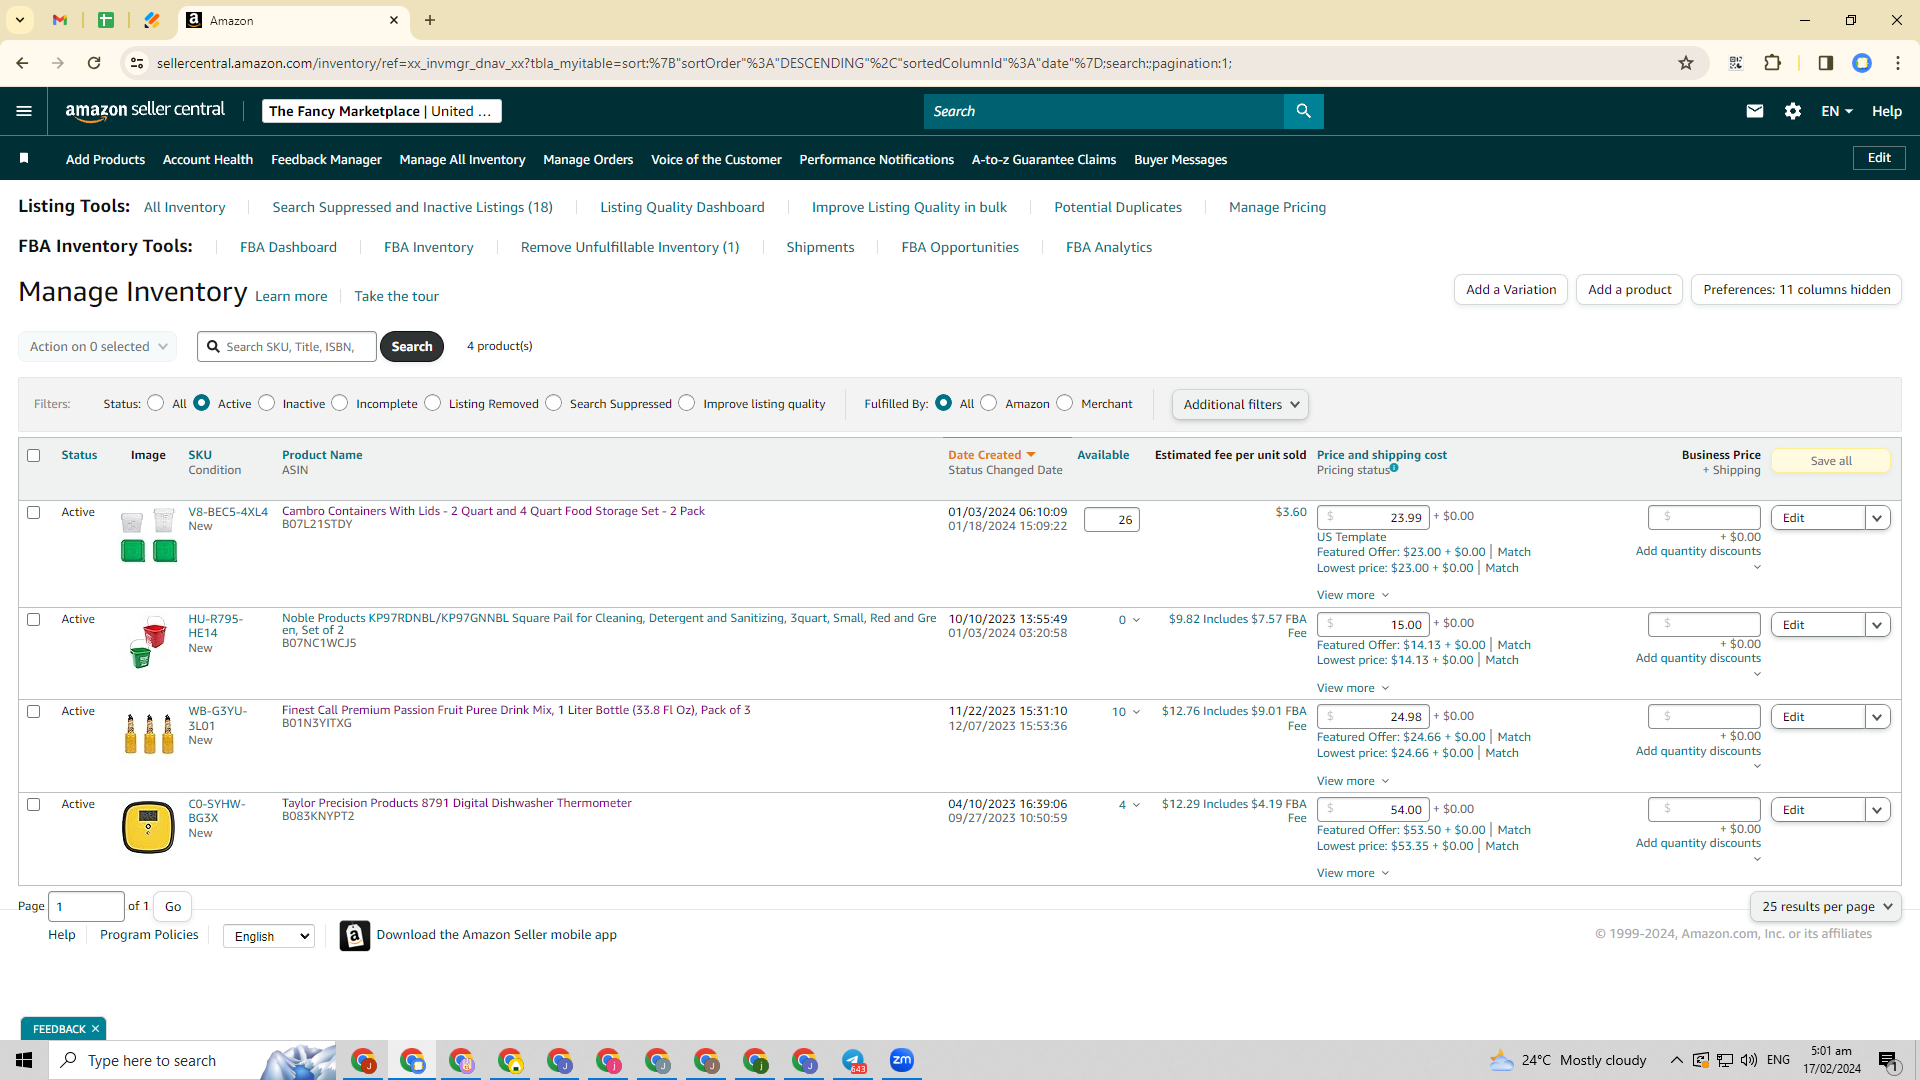This screenshot has height=1080, width=1920.
Task: Go back to the previous page
Action: (22, 63)
